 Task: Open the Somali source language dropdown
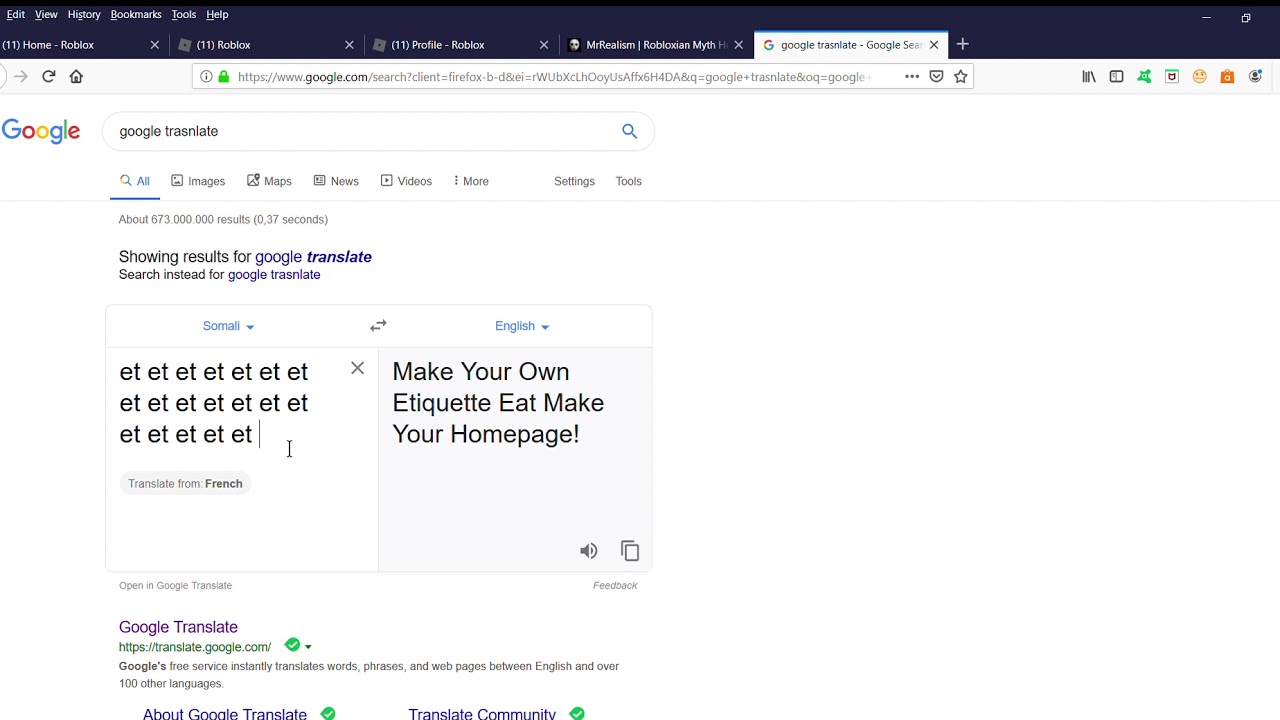[x=228, y=326]
